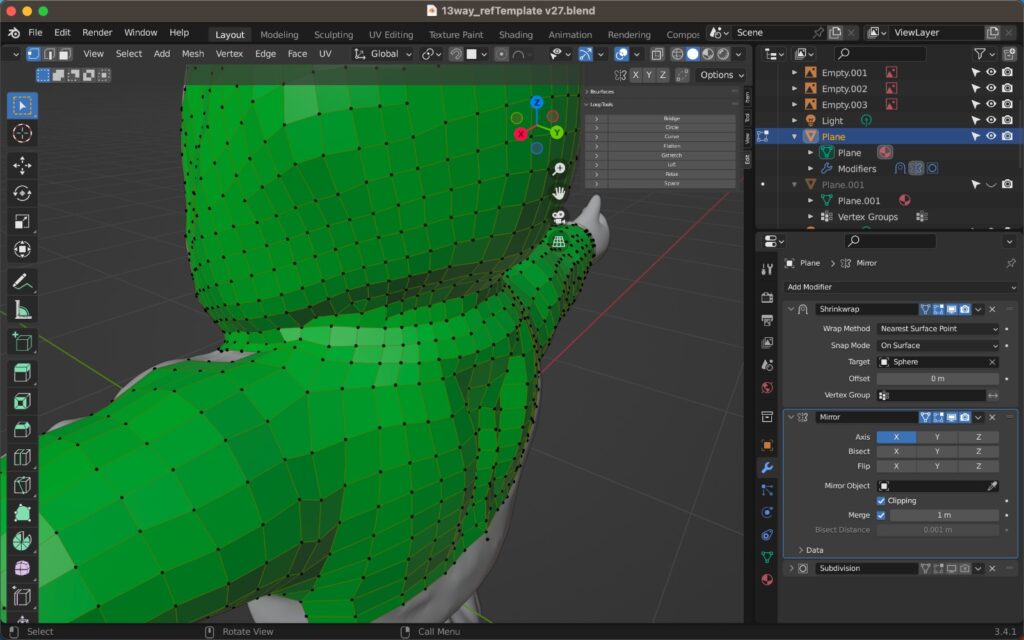Viewport: 1024px width, 640px height.
Task: Open the Modifiers wrench properties tab
Action: (767, 467)
